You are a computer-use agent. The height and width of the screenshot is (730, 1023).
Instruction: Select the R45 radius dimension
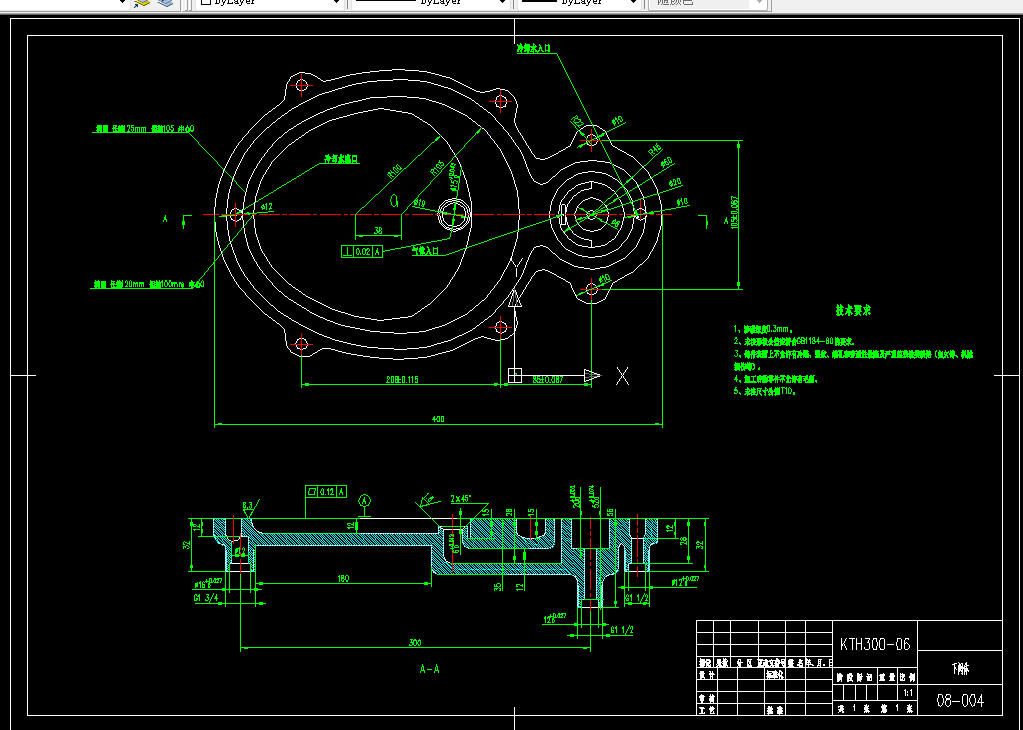pyautogui.click(x=654, y=151)
